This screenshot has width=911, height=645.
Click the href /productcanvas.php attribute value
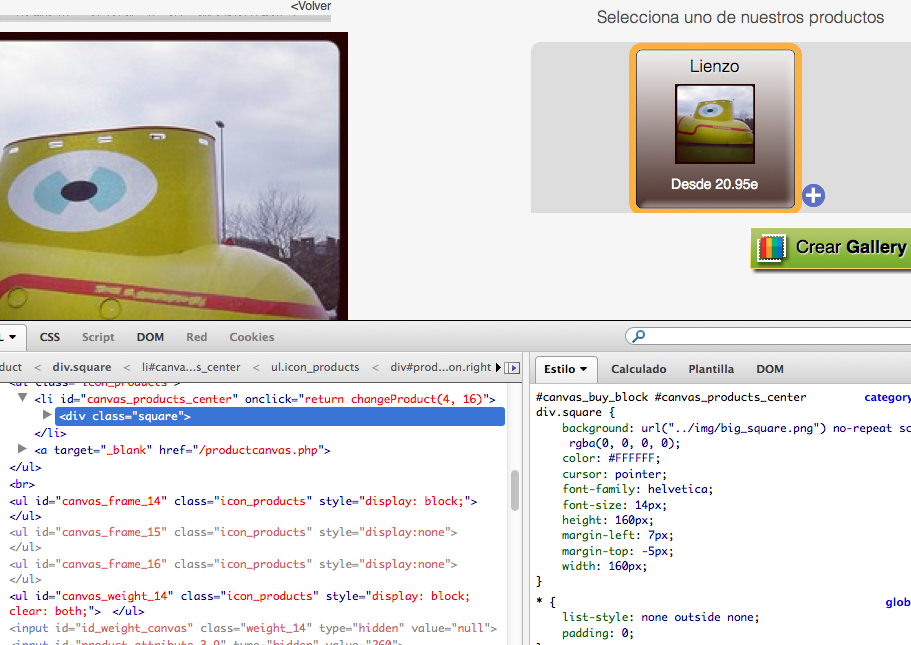pyautogui.click(x=261, y=450)
